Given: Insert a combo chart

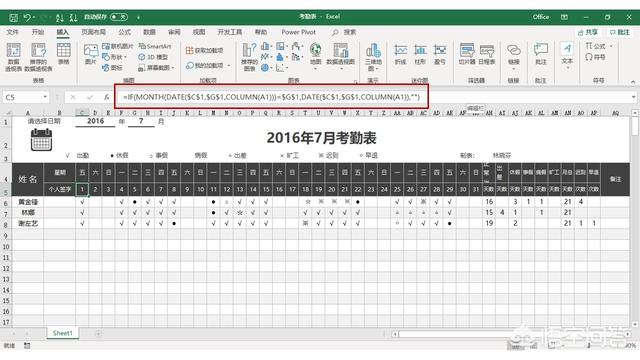Looking at the screenshot, I should (297, 57).
